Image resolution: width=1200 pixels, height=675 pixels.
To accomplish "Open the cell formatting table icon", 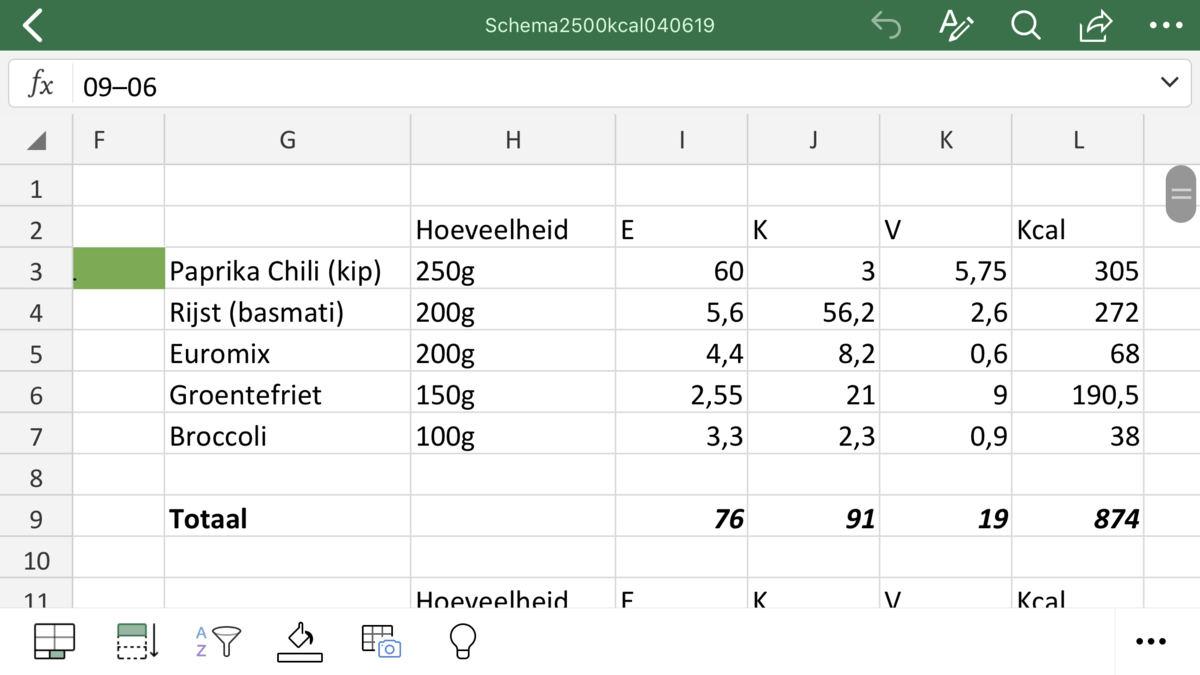I will pos(54,641).
